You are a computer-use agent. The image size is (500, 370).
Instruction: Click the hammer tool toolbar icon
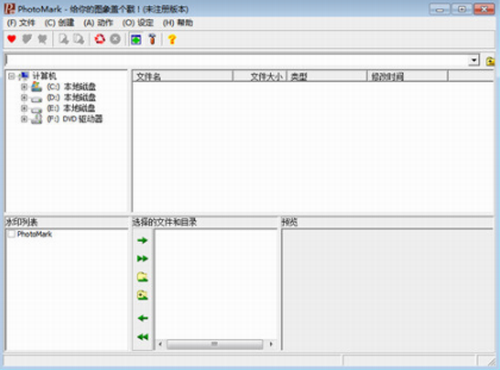[x=152, y=39]
